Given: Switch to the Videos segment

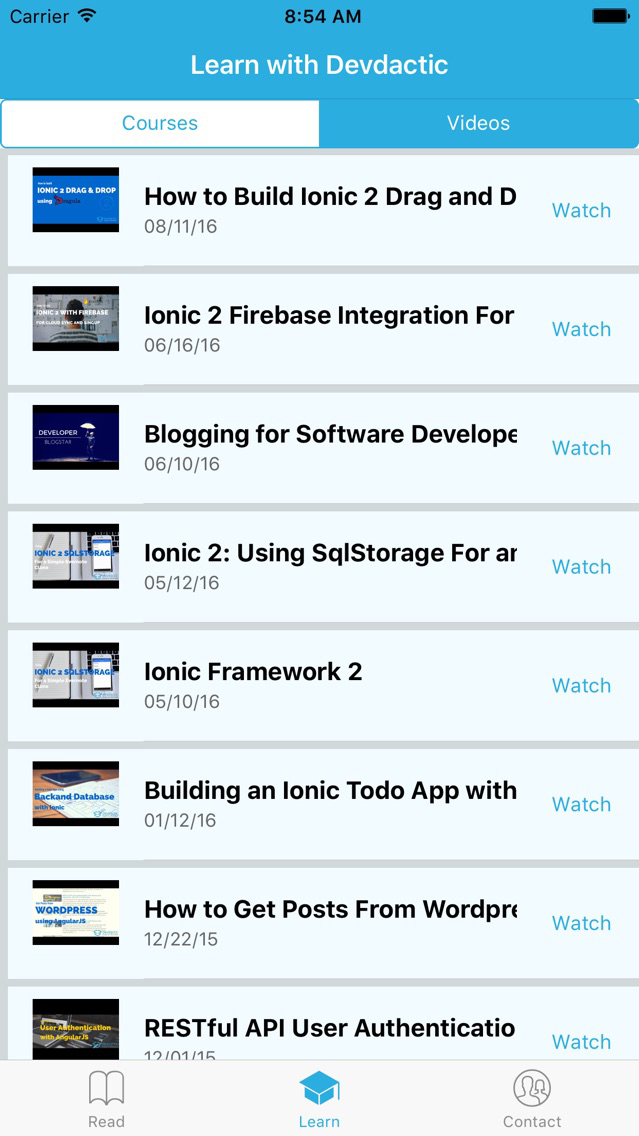Looking at the screenshot, I should coord(478,123).
